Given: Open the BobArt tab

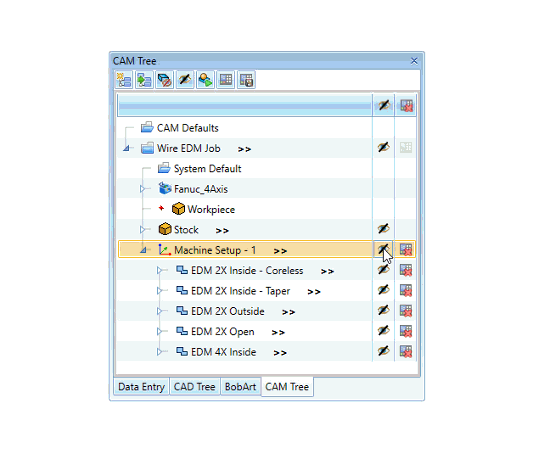Looking at the screenshot, I should pos(241,386).
